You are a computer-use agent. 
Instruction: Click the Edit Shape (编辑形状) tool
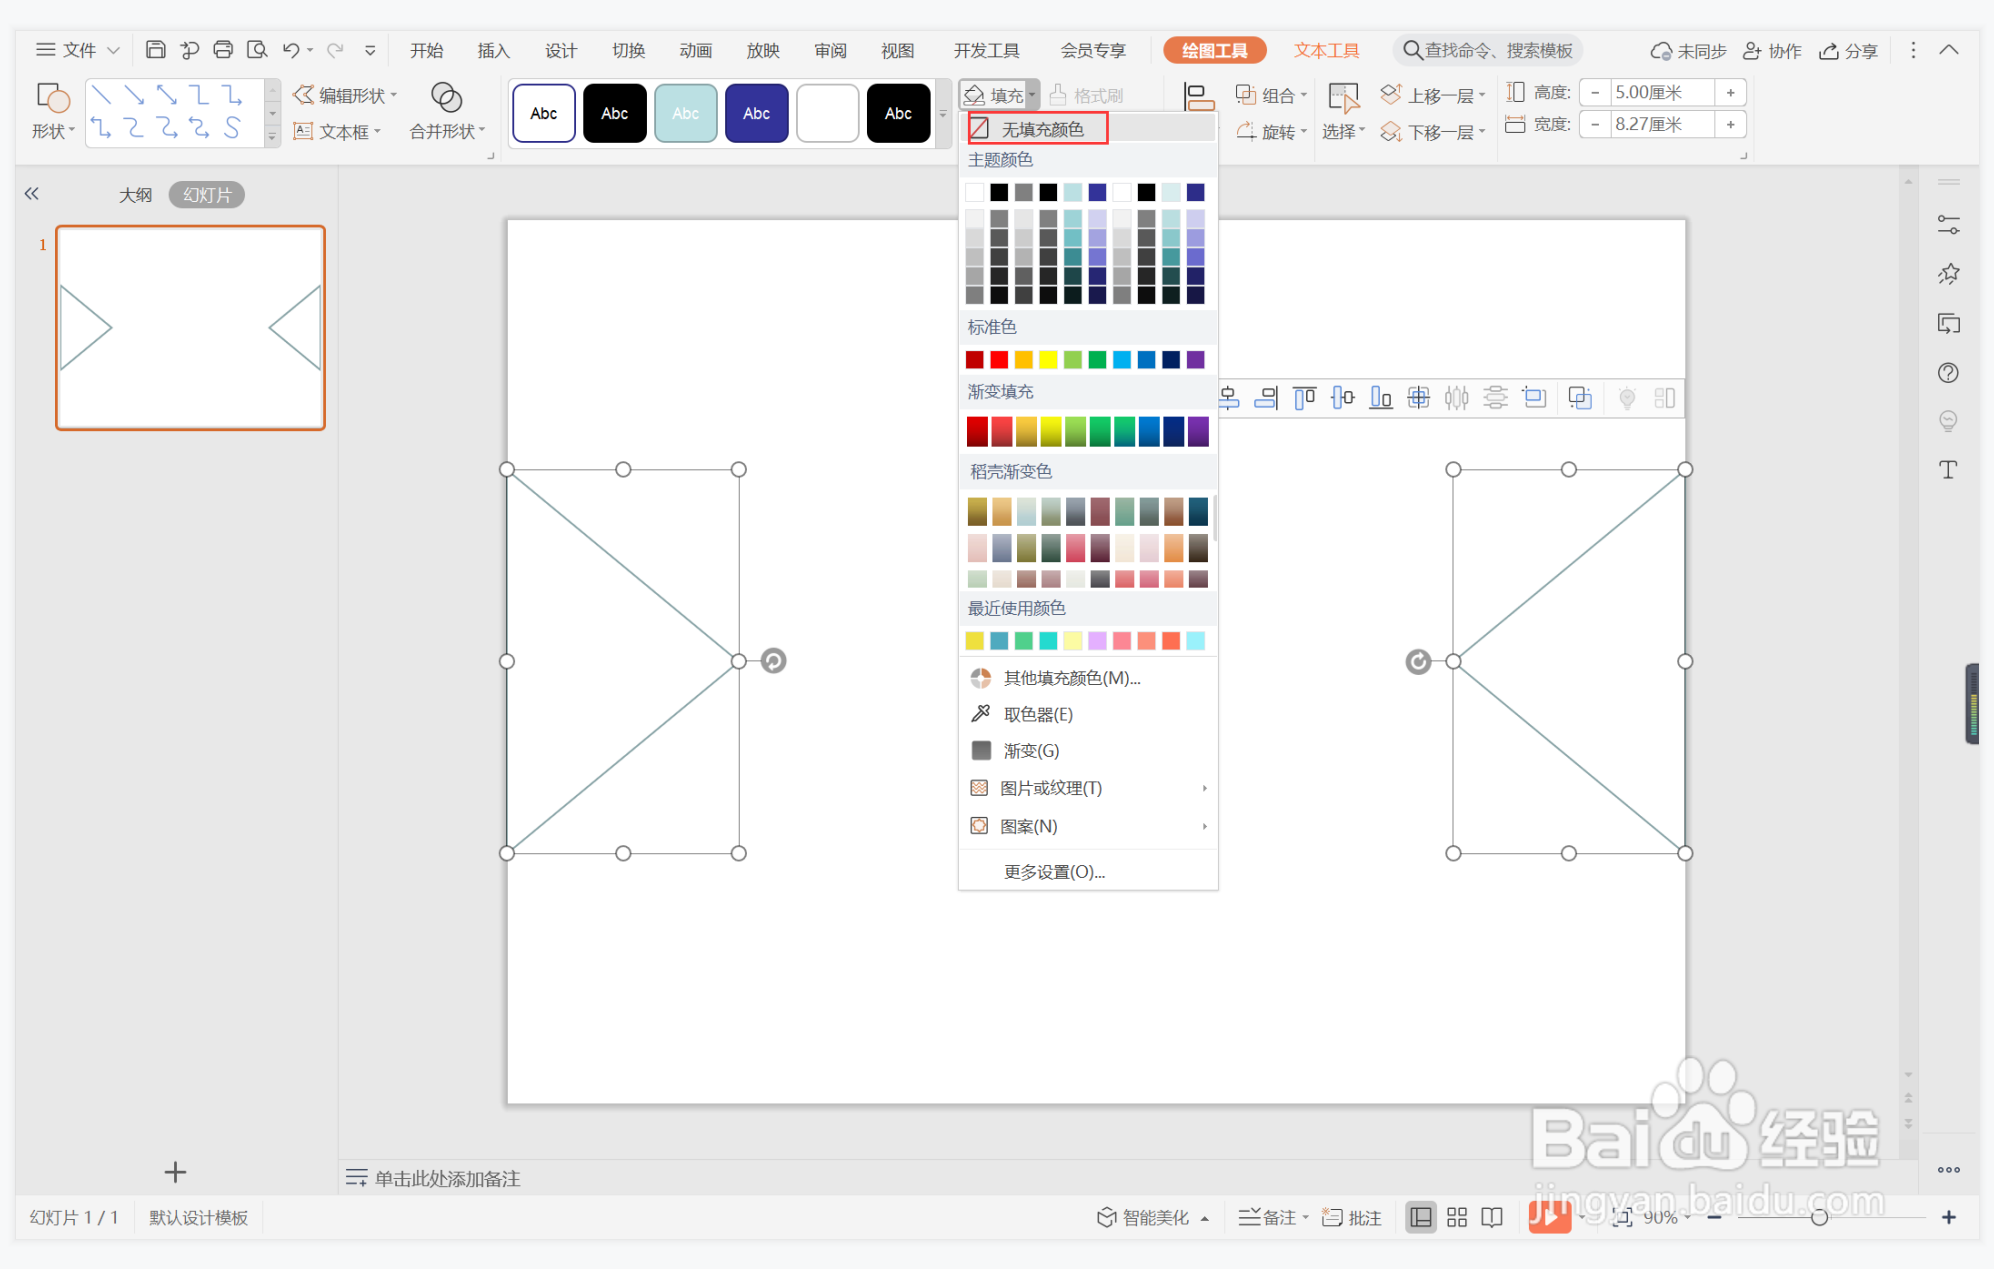tap(344, 95)
